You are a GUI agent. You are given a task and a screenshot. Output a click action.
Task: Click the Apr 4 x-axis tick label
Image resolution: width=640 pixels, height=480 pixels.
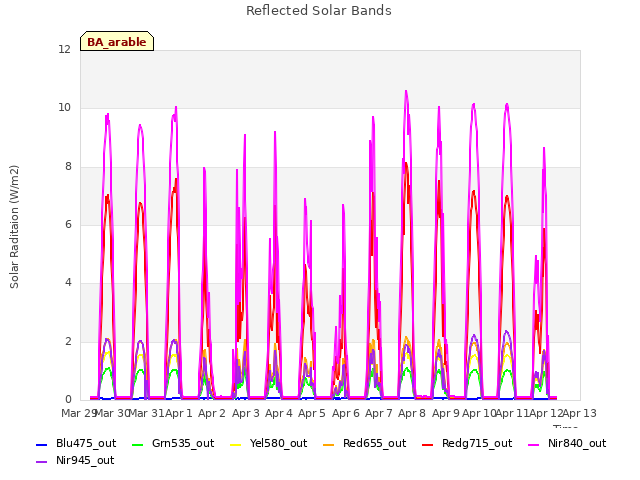[x=279, y=413]
